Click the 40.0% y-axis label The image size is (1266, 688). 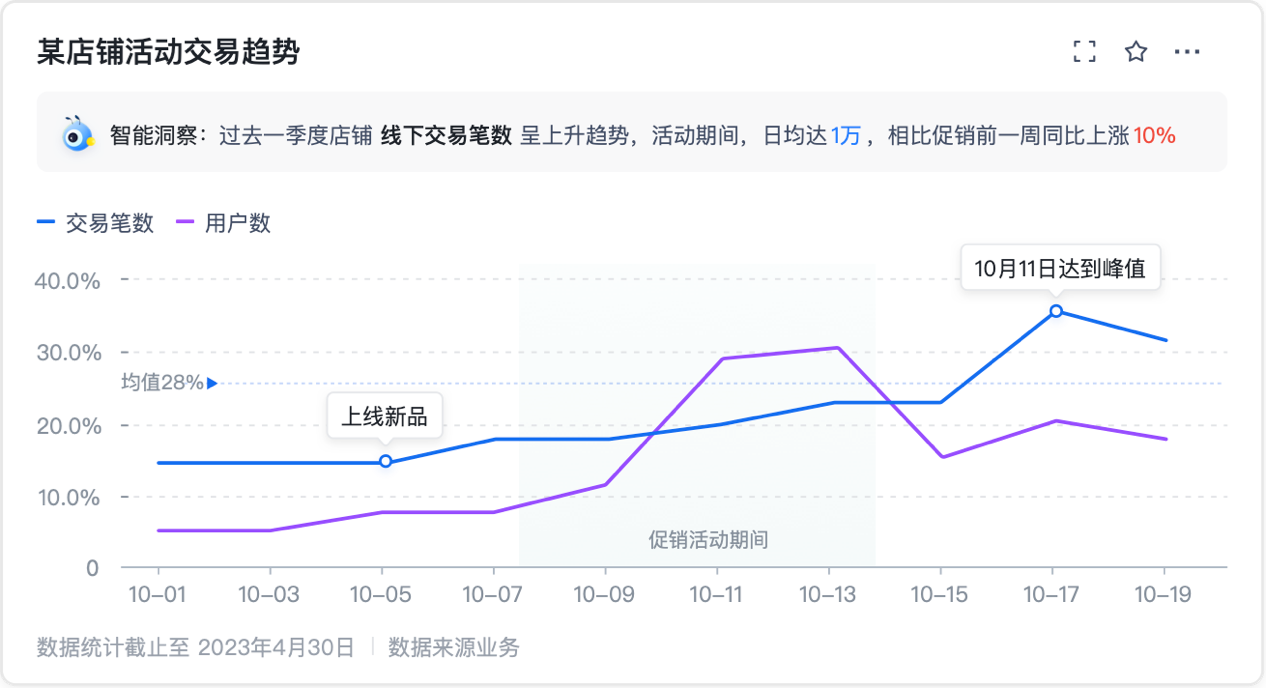68,281
